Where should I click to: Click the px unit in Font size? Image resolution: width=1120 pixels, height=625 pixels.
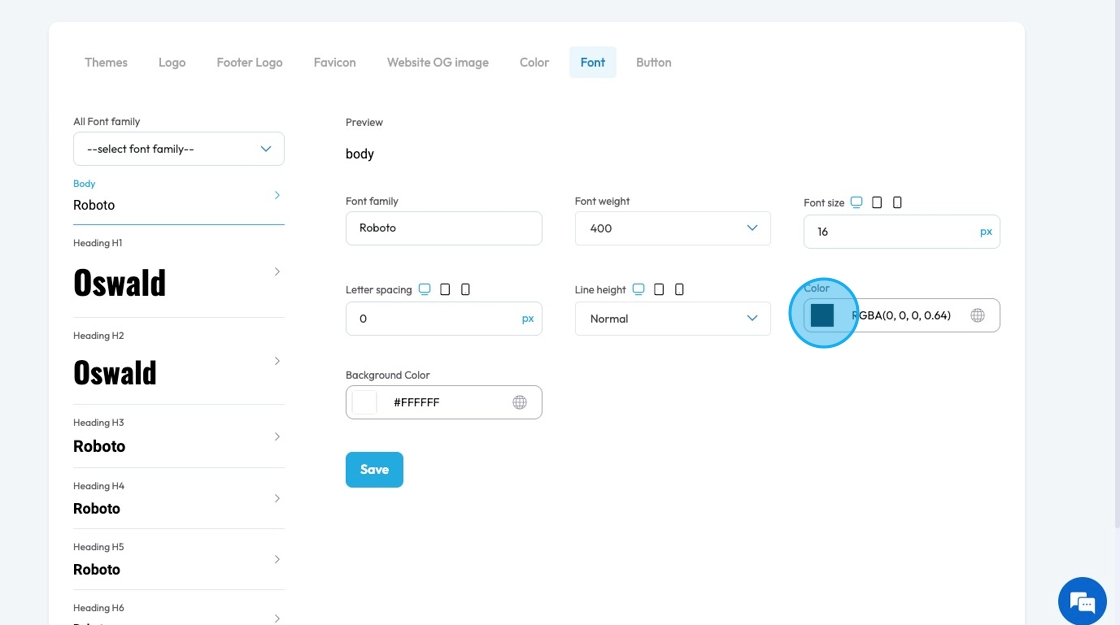986,231
